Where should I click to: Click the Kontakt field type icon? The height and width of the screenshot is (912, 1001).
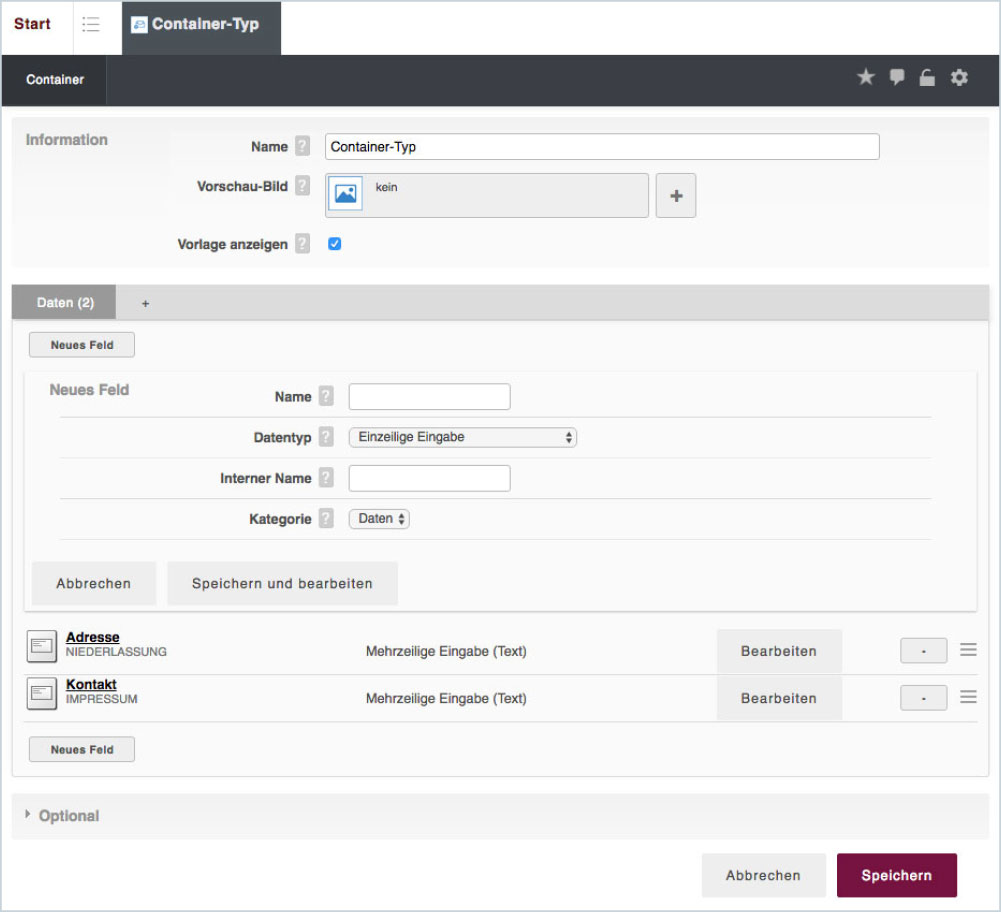click(41, 693)
